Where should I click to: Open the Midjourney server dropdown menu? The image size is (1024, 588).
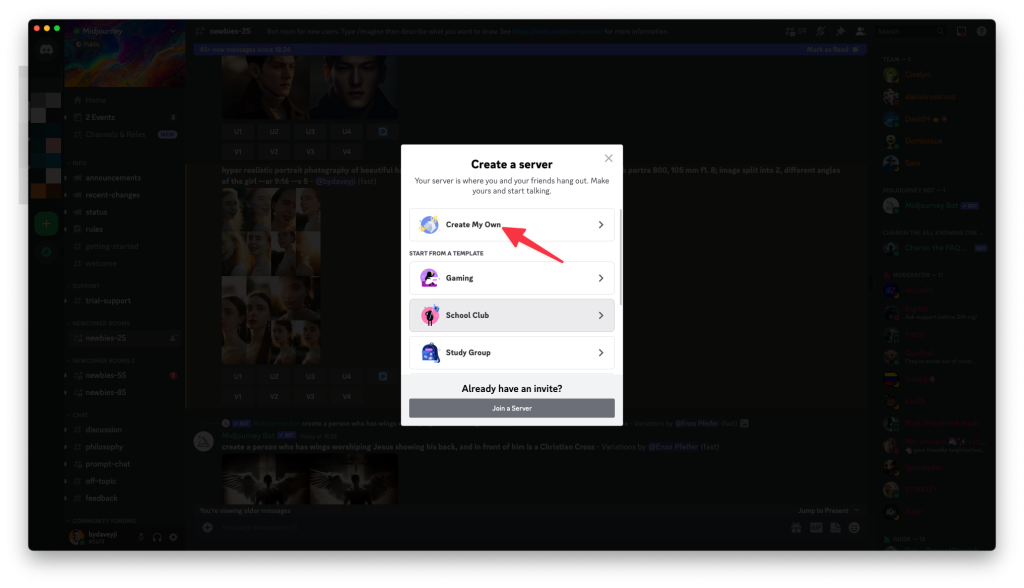pos(172,31)
